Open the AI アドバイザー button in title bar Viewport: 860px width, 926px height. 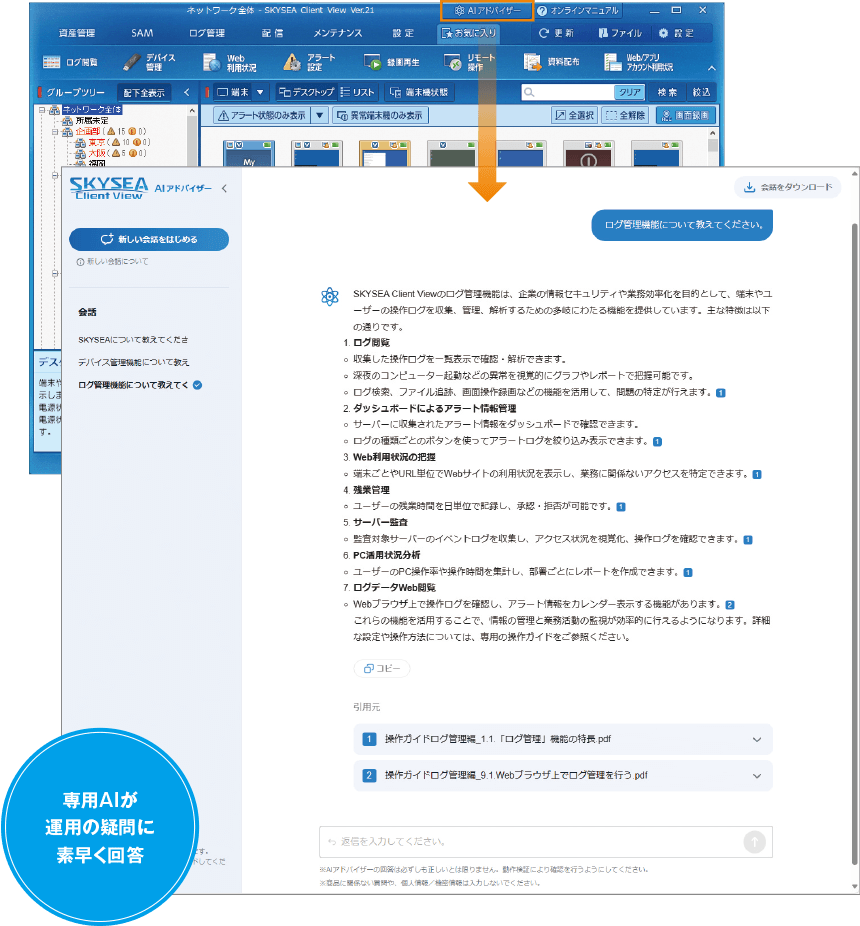(486, 10)
